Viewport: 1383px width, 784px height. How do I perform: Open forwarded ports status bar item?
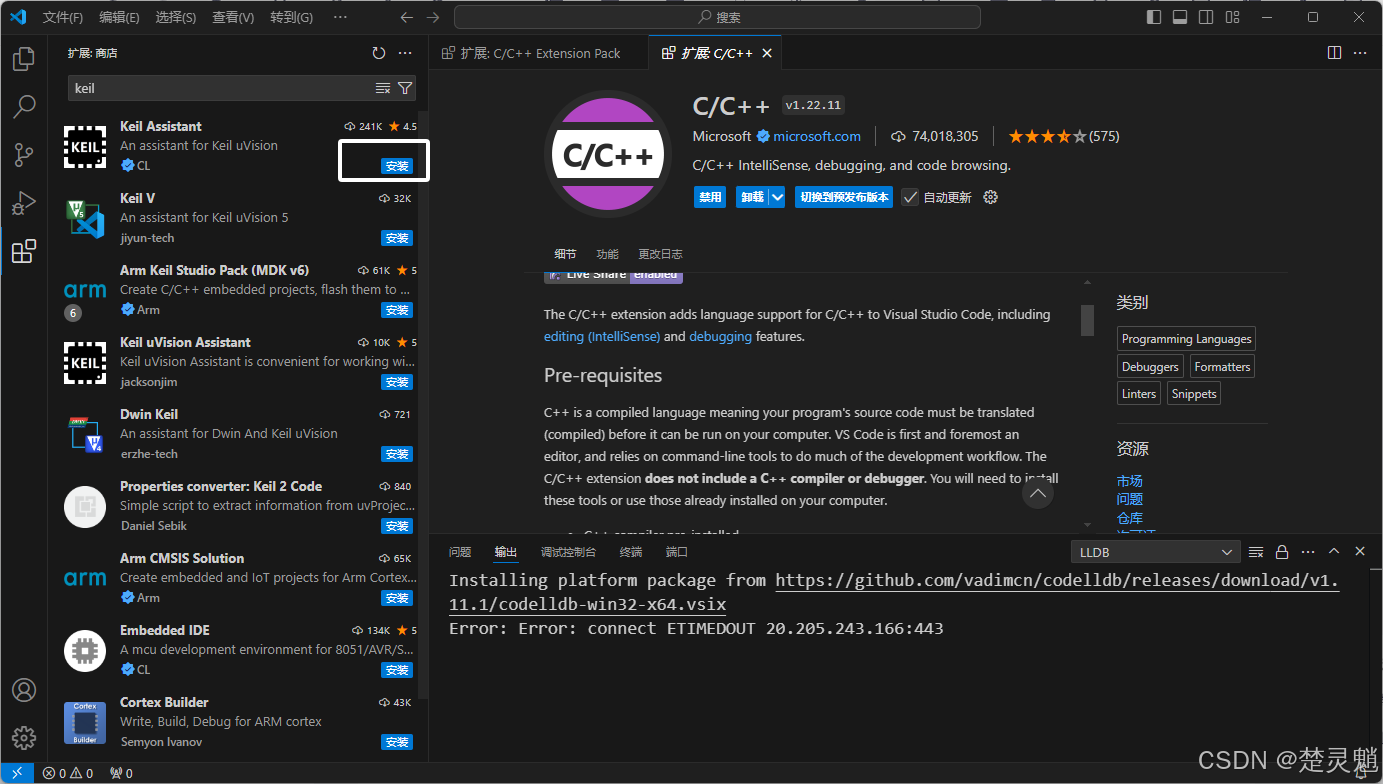[x=121, y=773]
